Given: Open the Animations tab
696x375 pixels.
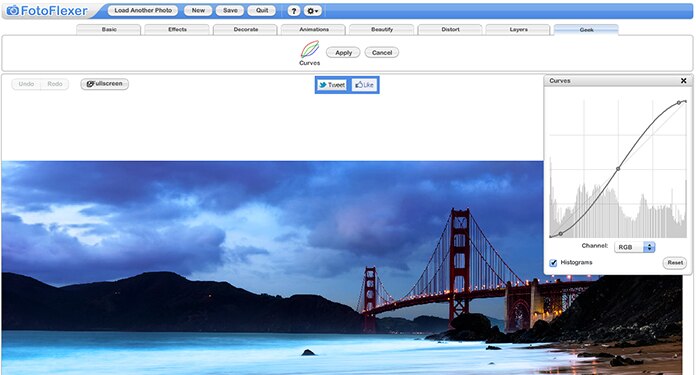Looking at the screenshot, I should pyautogui.click(x=314, y=30).
